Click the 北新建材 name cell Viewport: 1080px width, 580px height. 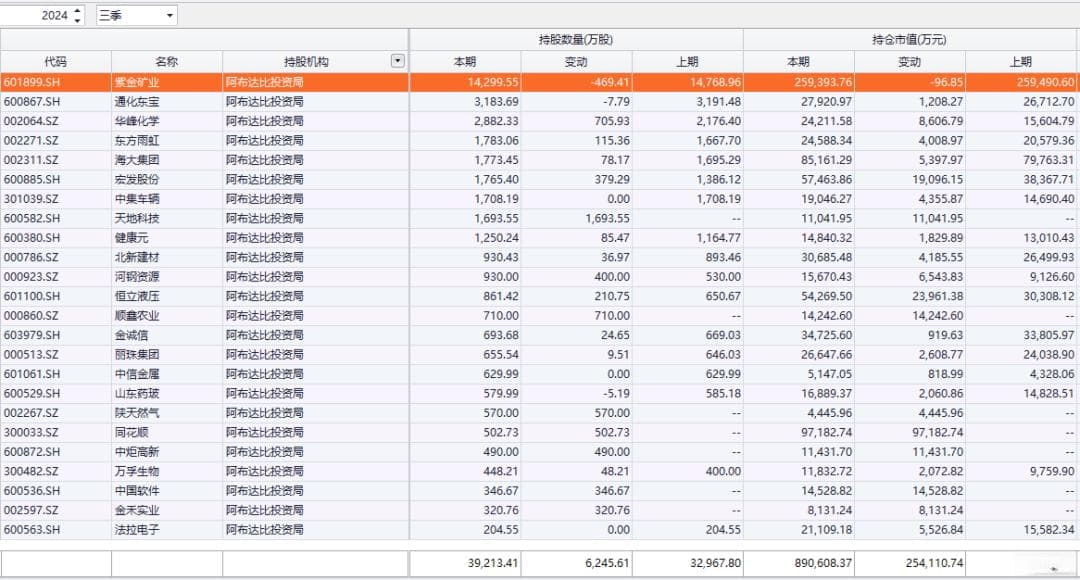click(167, 257)
